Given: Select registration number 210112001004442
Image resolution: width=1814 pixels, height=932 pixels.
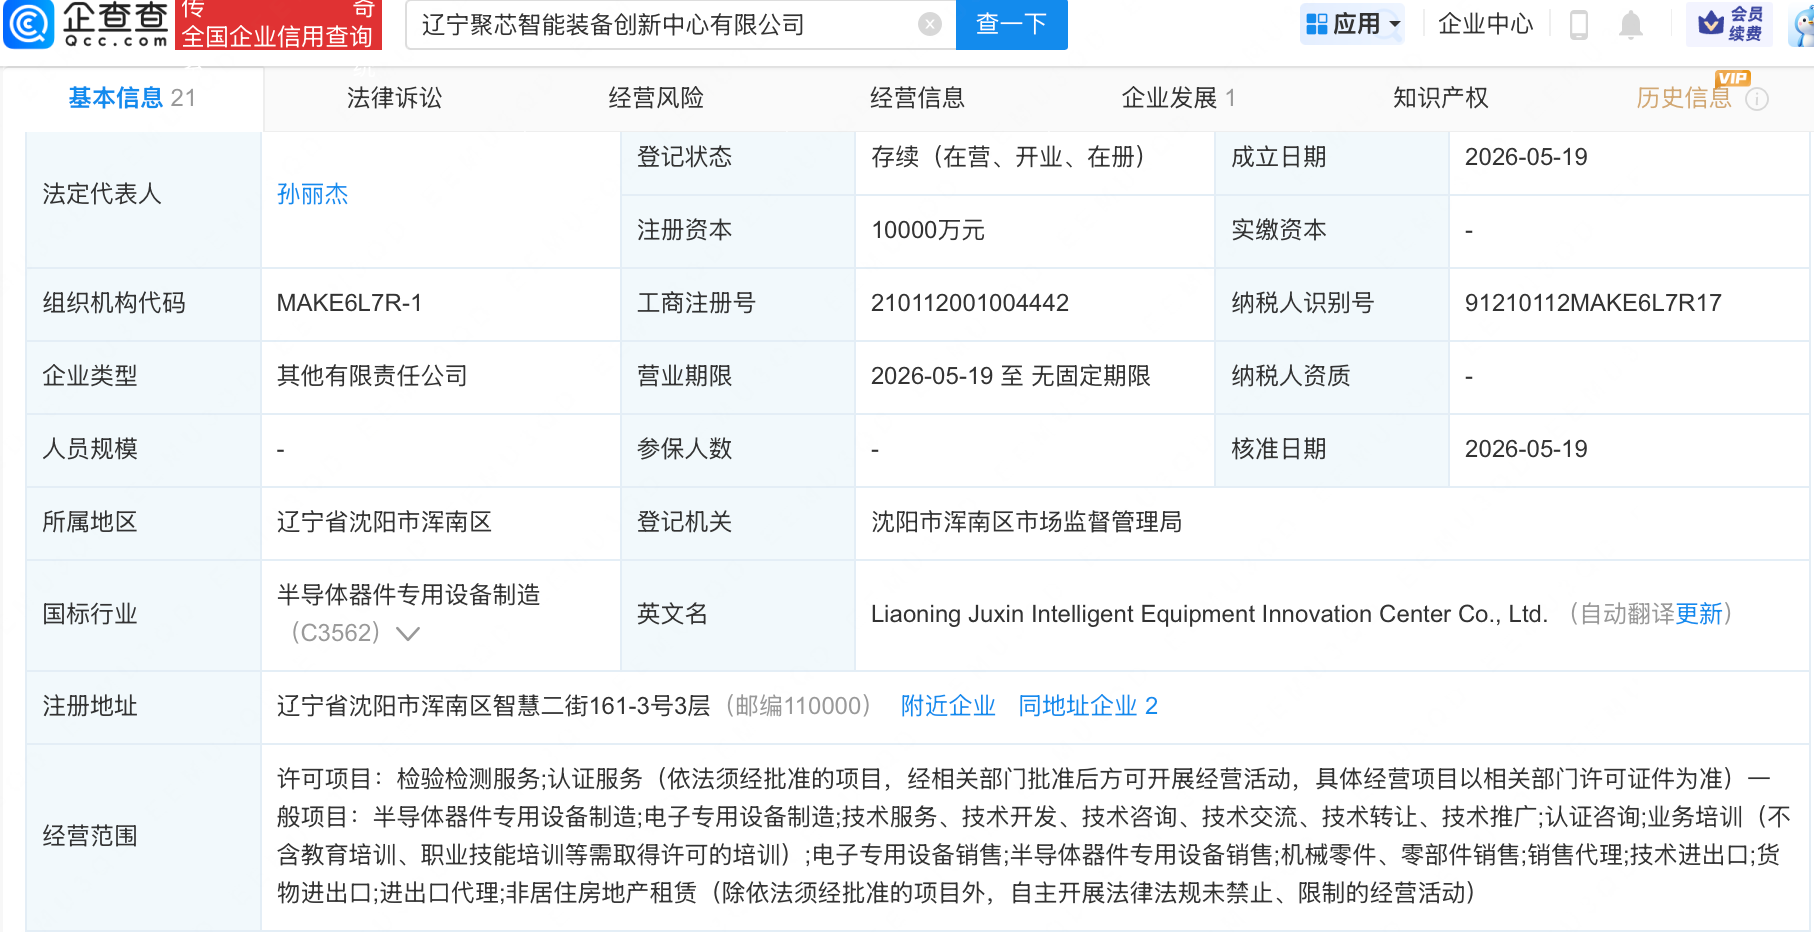Looking at the screenshot, I should point(970,303).
